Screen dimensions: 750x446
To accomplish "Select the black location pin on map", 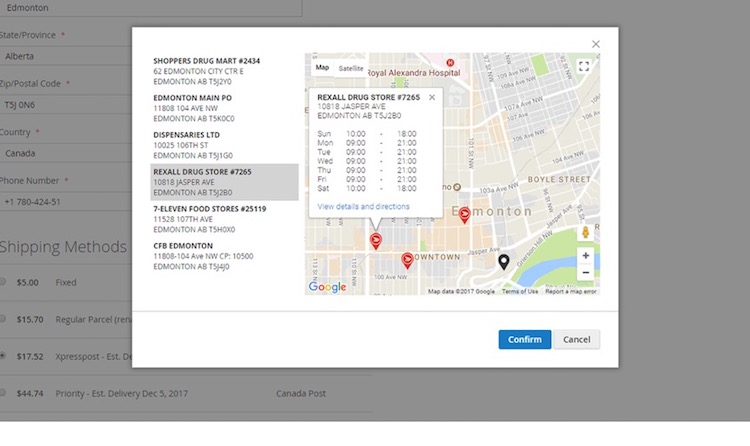I will coord(503,262).
